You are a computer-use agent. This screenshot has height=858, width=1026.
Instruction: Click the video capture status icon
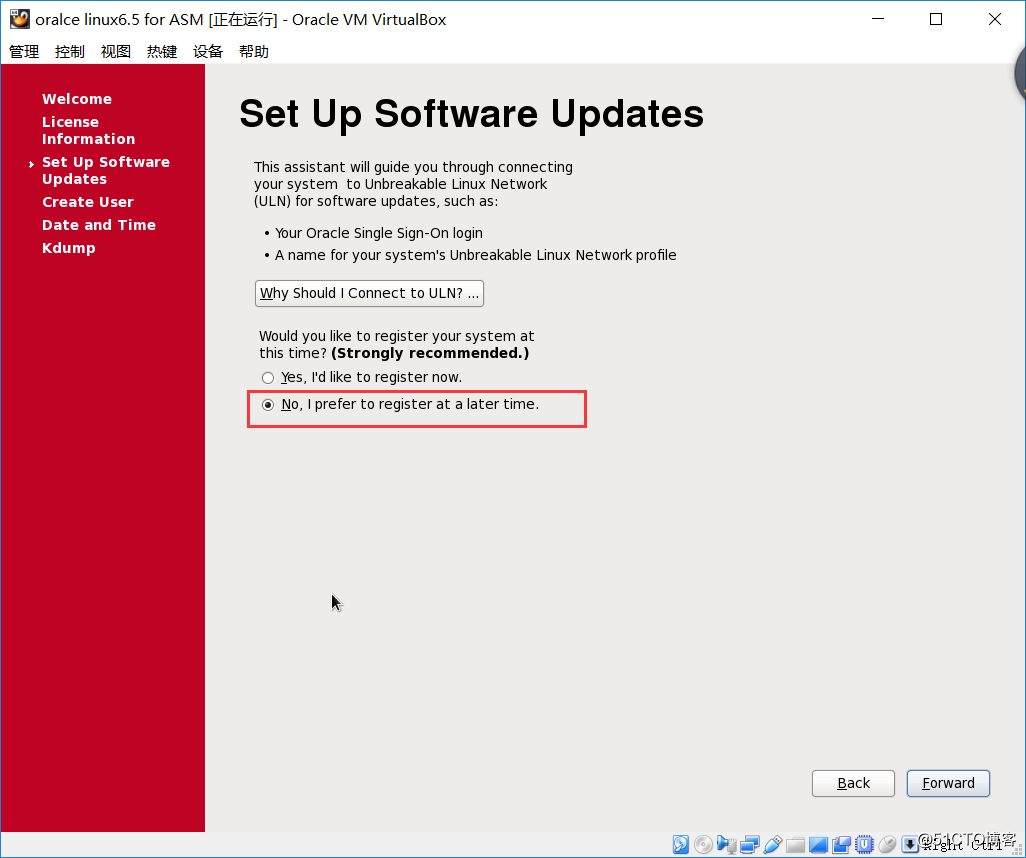click(x=841, y=844)
